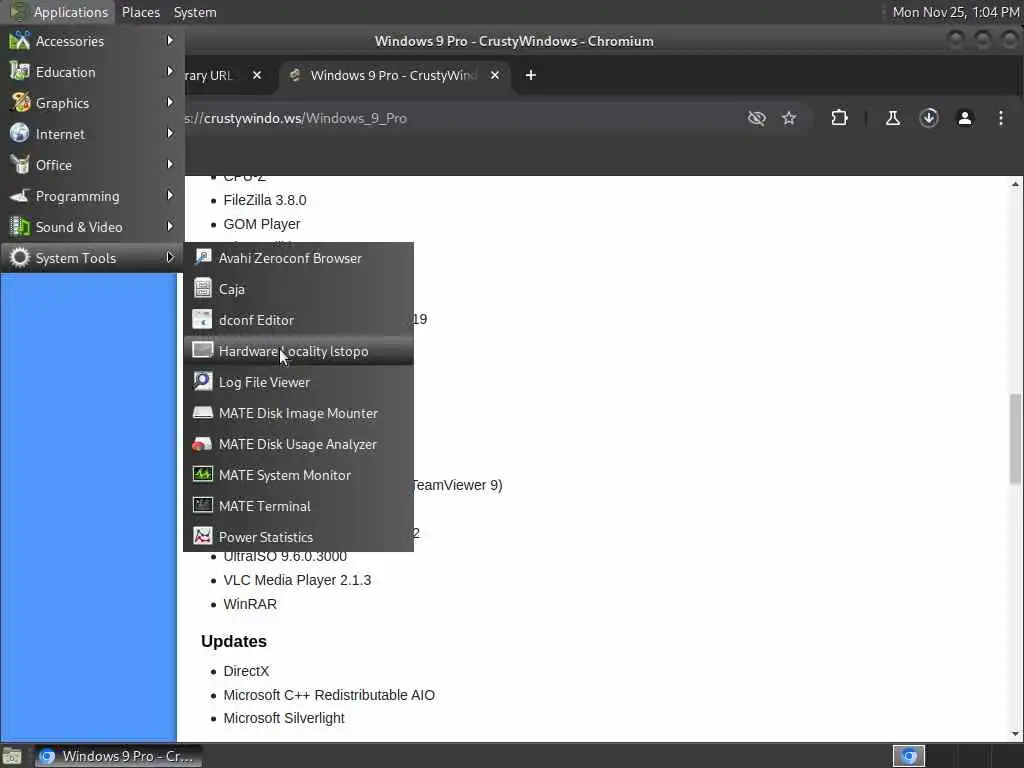Open Chrome Labs flask icon
Screen dimensions: 1024x768
click(x=893, y=118)
